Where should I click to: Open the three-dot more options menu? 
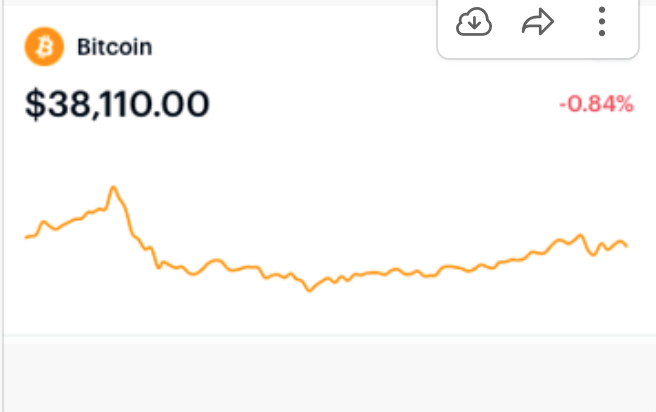point(602,22)
